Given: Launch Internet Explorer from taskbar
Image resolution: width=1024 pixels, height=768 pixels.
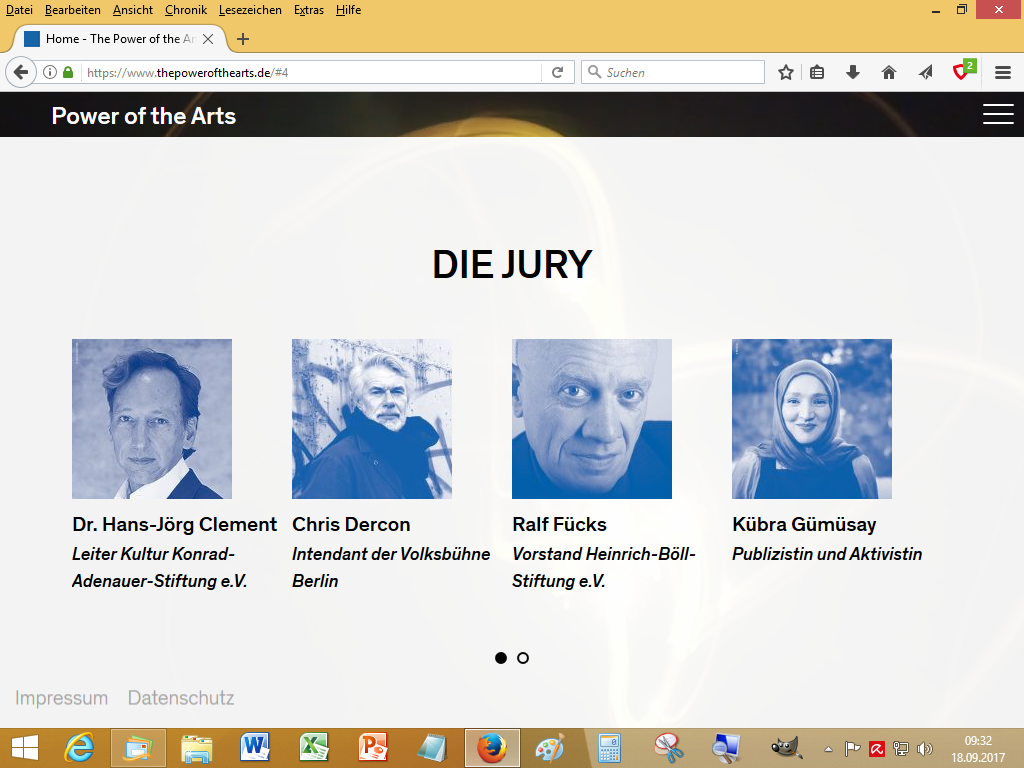Looking at the screenshot, I should point(79,748).
